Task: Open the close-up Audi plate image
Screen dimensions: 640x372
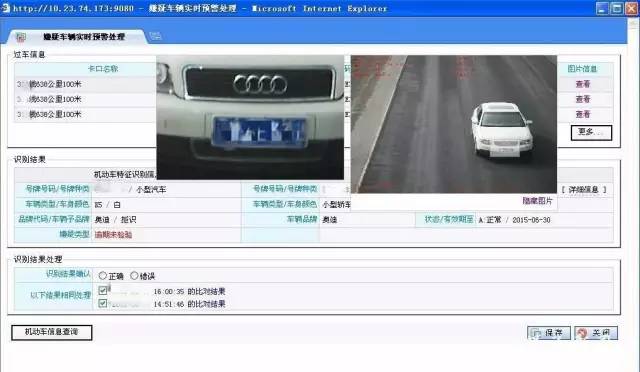Action: tap(250, 117)
